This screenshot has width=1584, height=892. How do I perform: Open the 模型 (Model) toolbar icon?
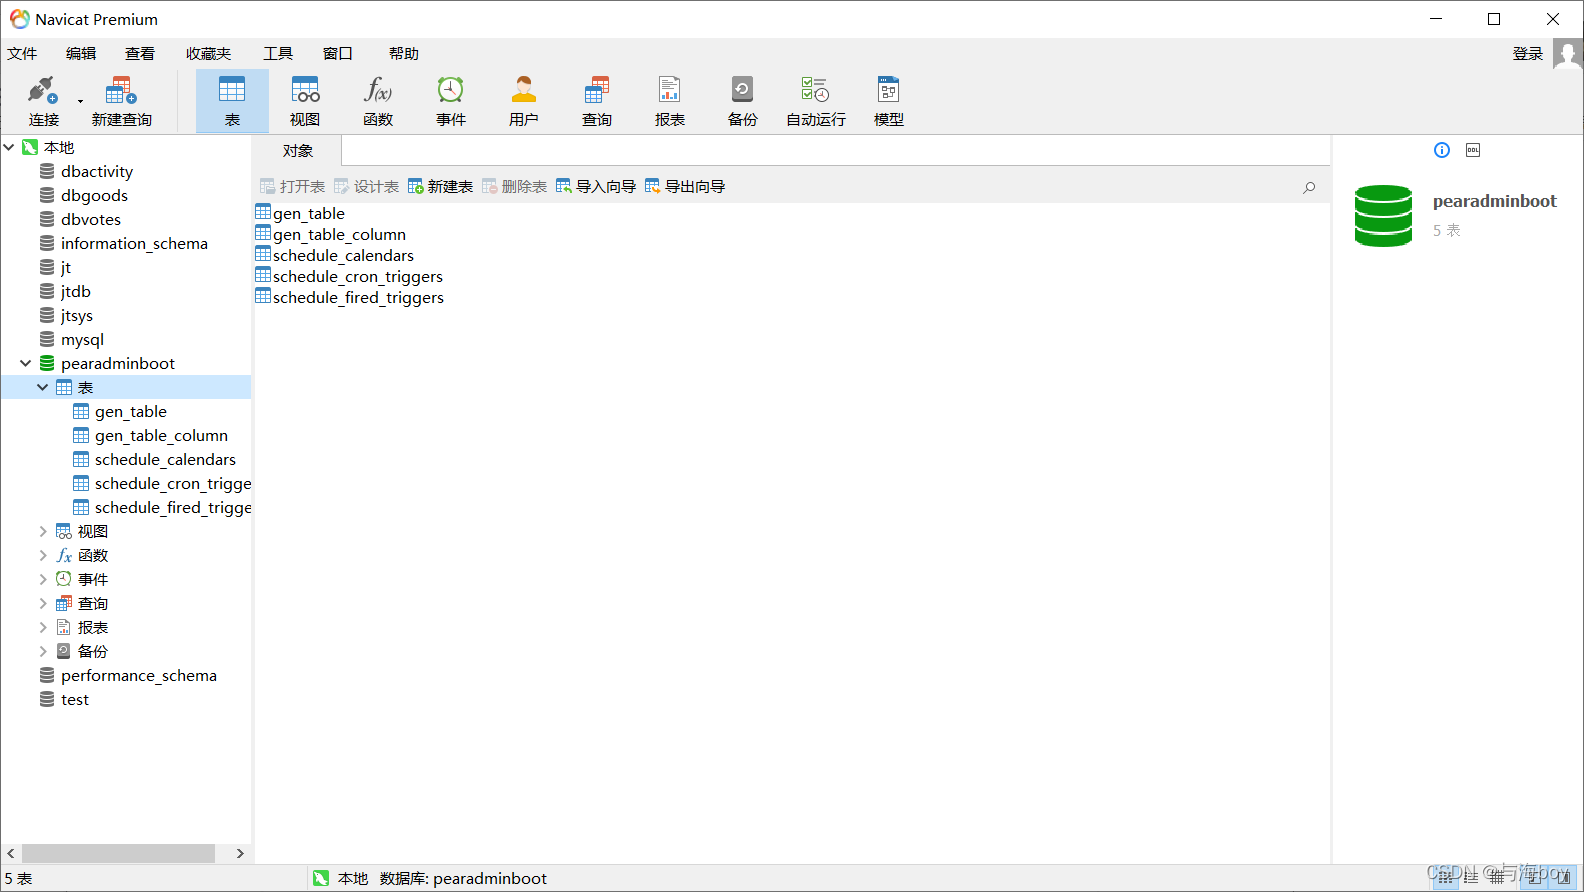(x=889, y=101)
